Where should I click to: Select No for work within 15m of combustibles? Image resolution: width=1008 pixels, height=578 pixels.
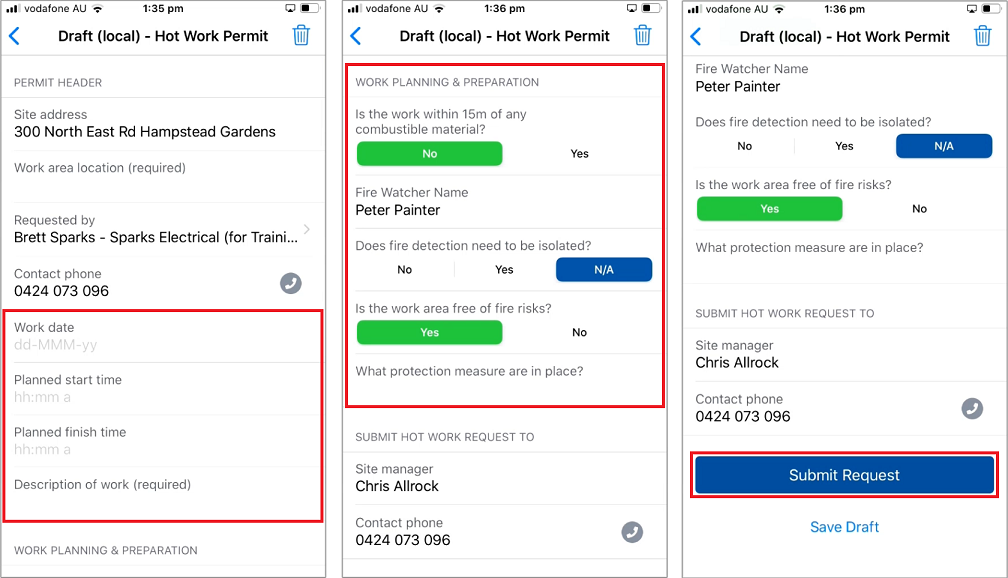430,154
